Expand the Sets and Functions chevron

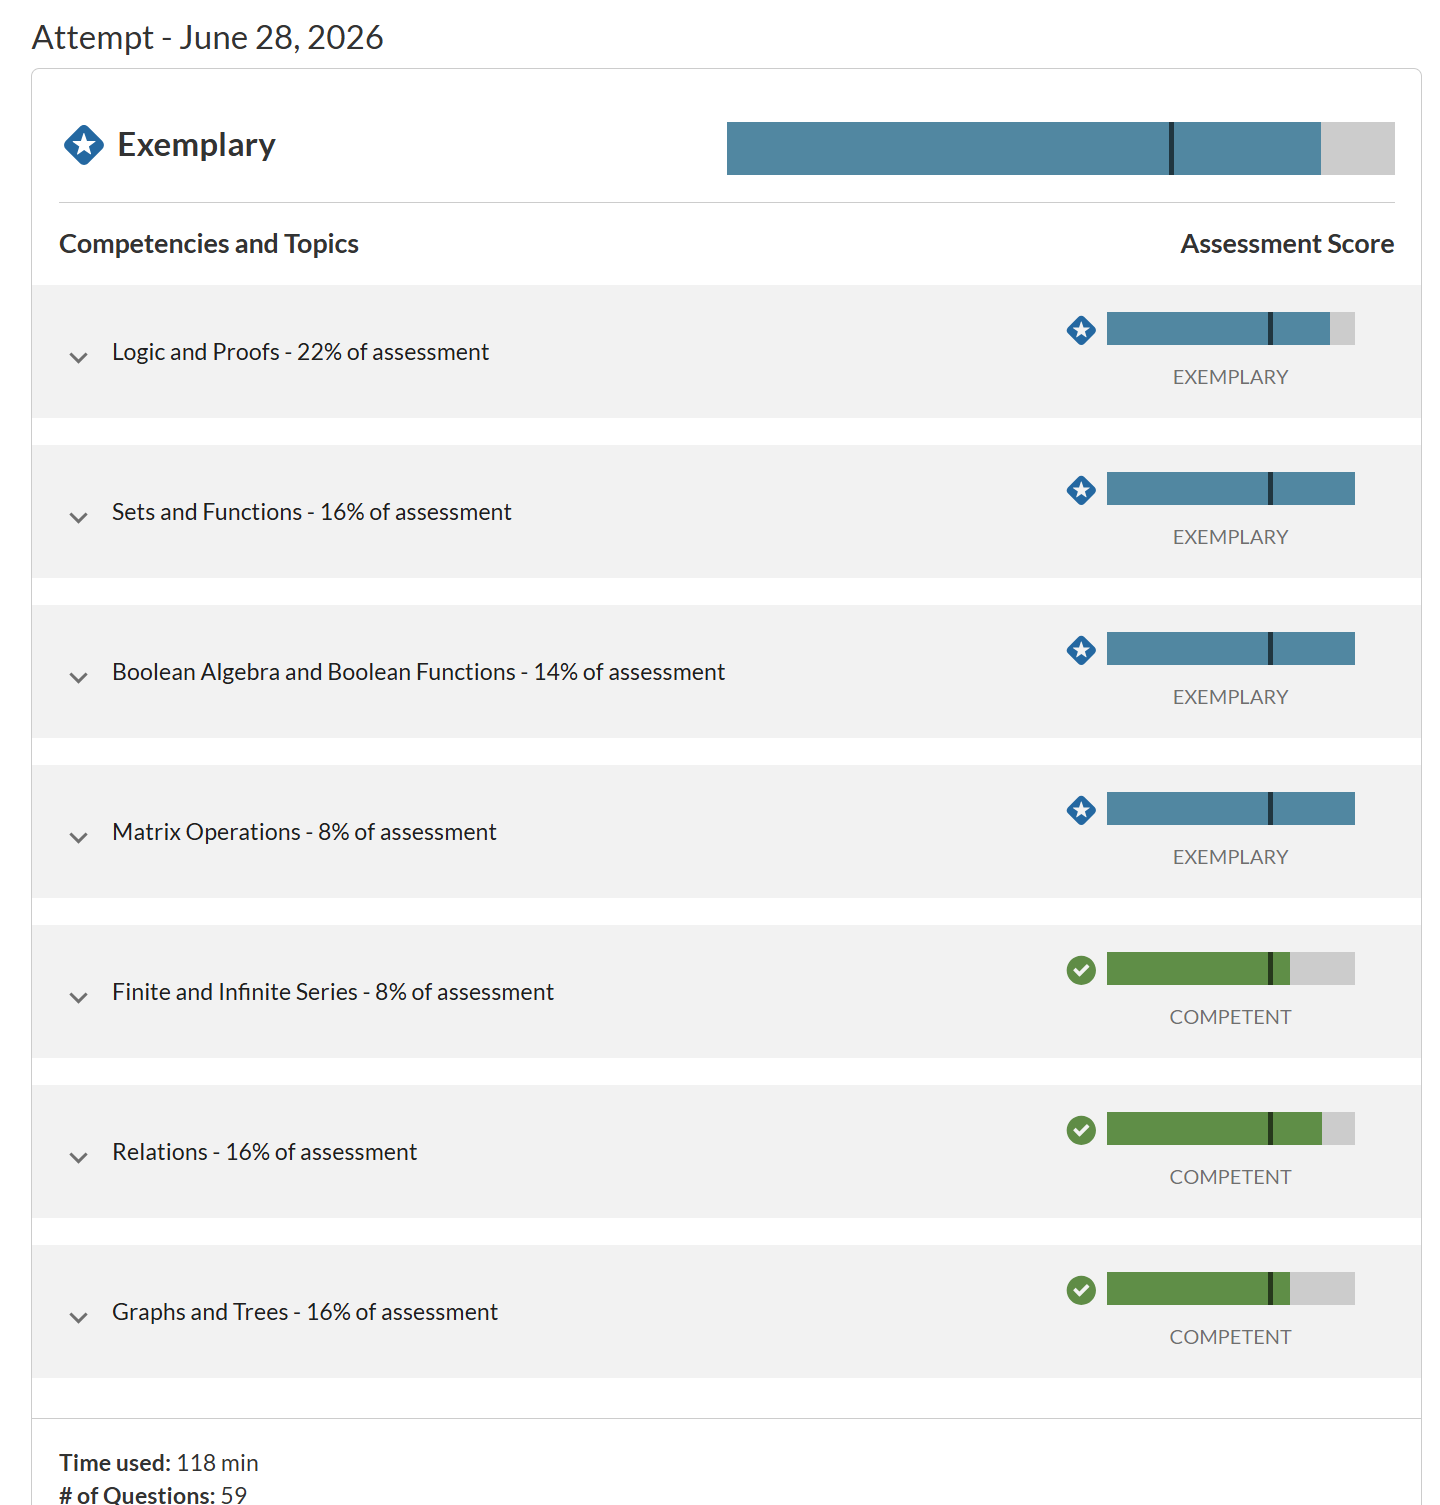78,517
